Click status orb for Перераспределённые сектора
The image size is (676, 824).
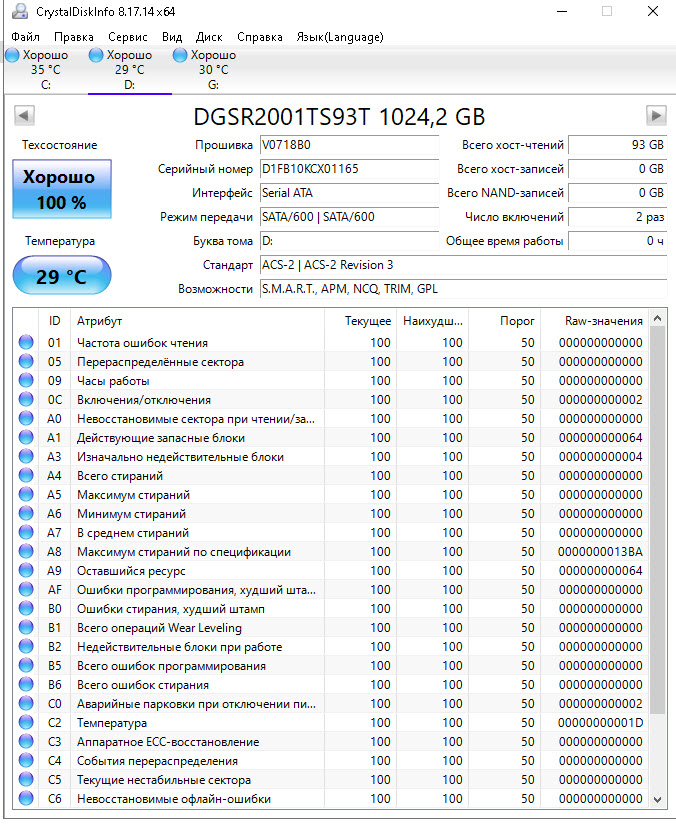[x=26, y=361]
